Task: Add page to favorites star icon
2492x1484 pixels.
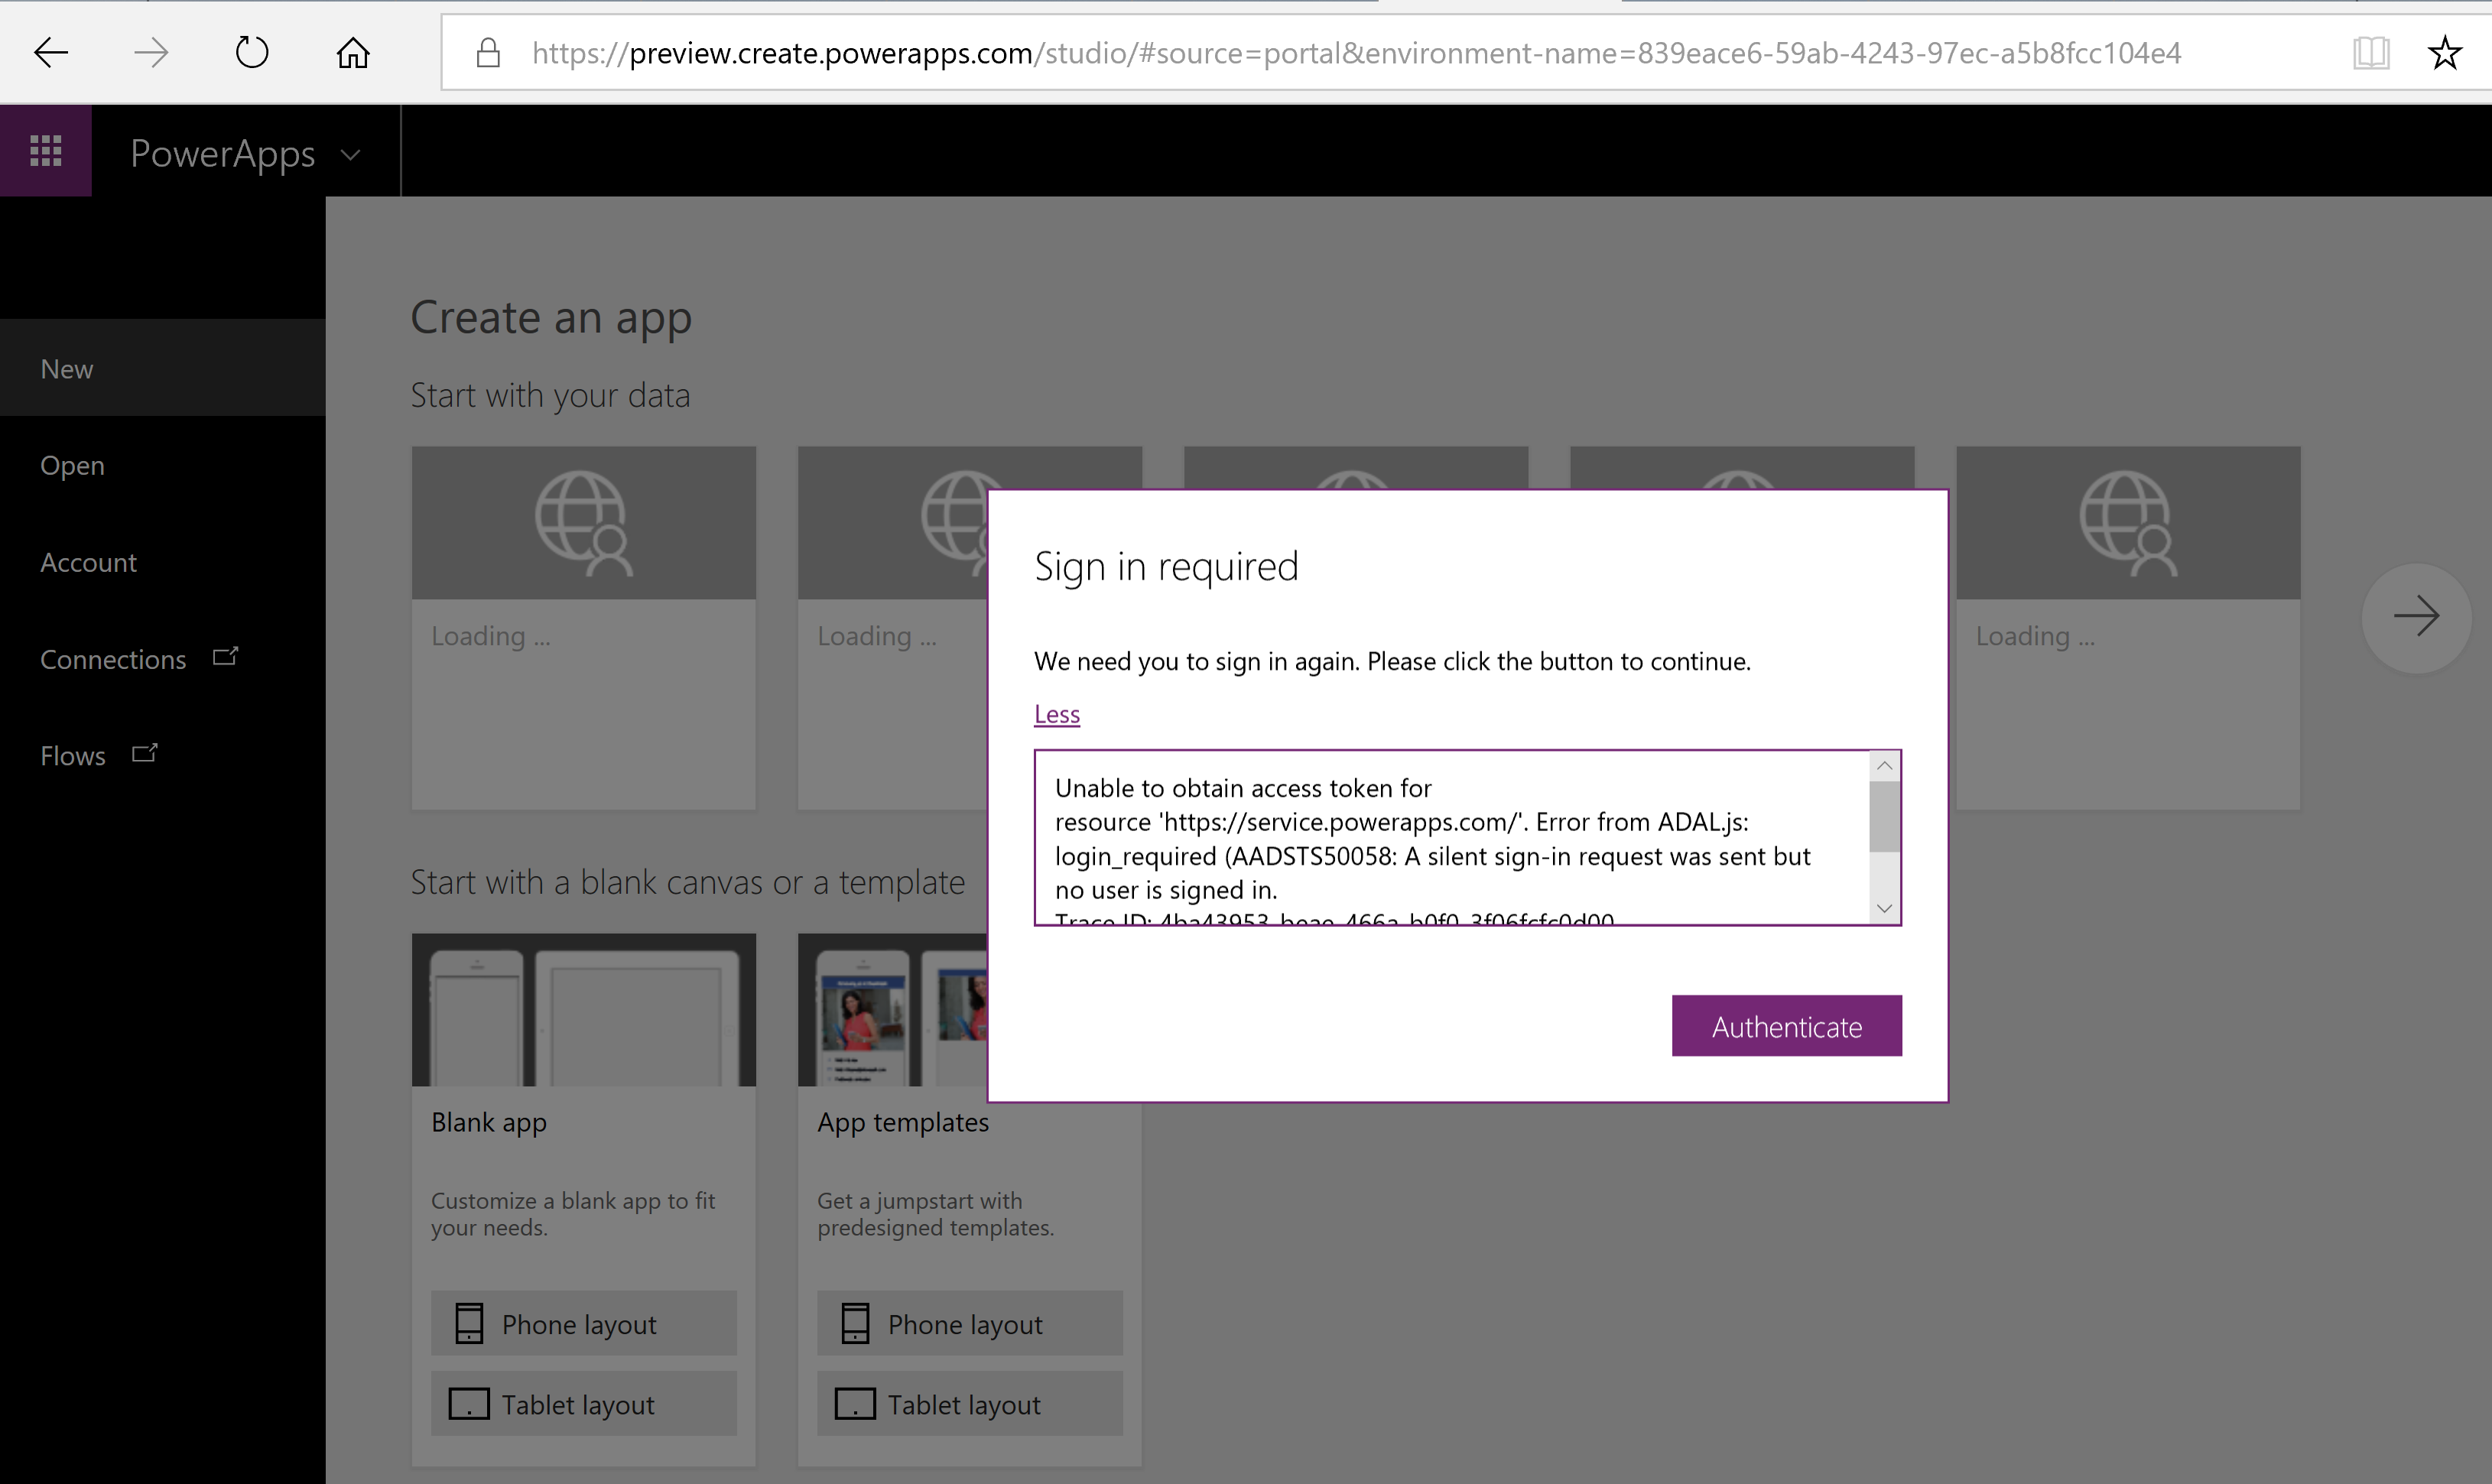Action: 2444,52
